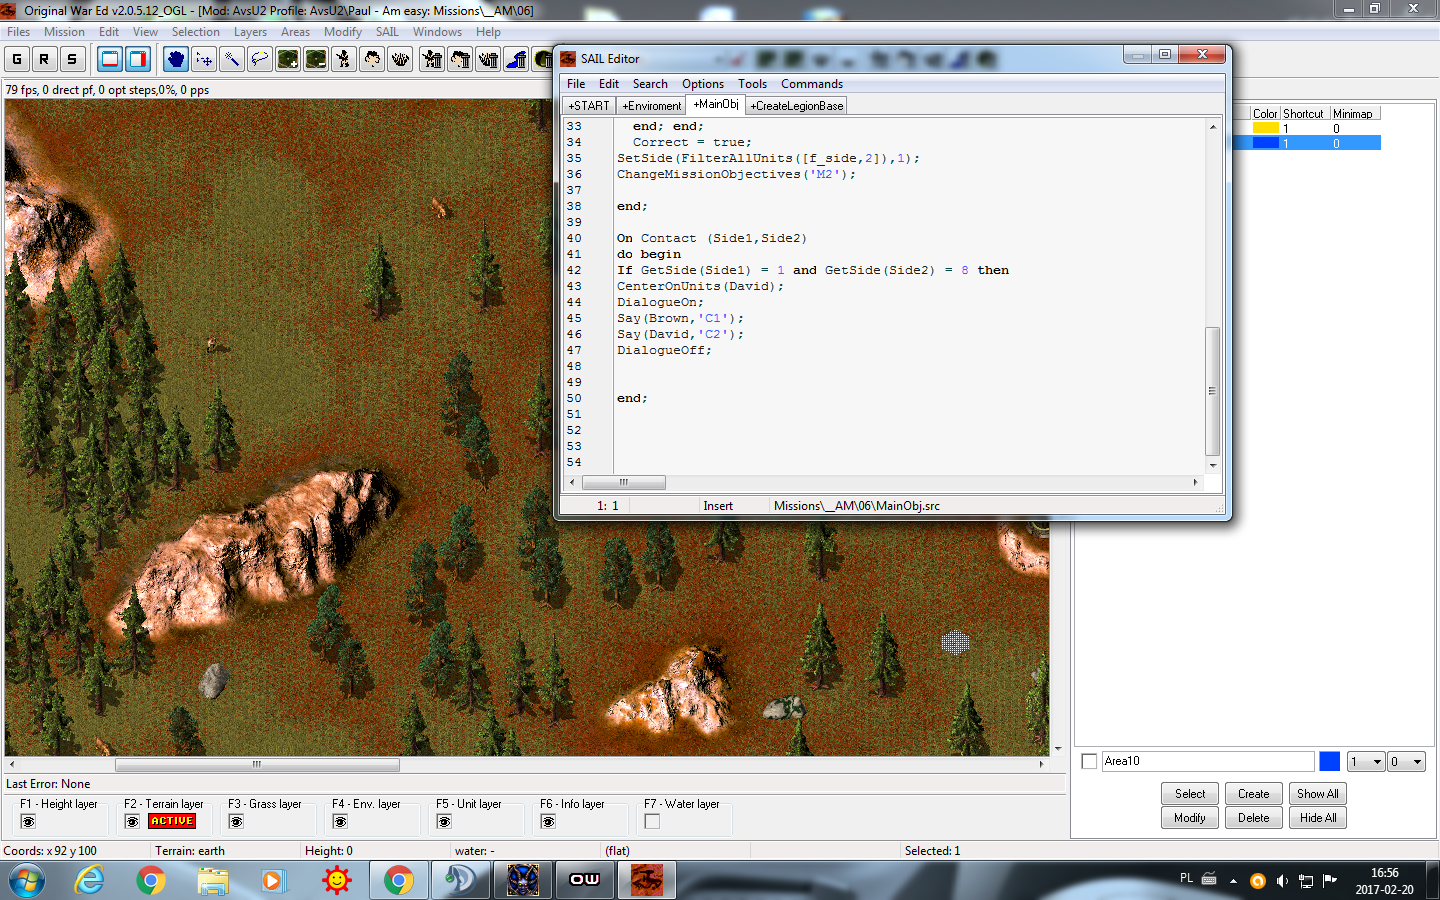1440x900 pixels.
Task: Click the blue stairs/ramp tool icon
Action: pos(516,59)
